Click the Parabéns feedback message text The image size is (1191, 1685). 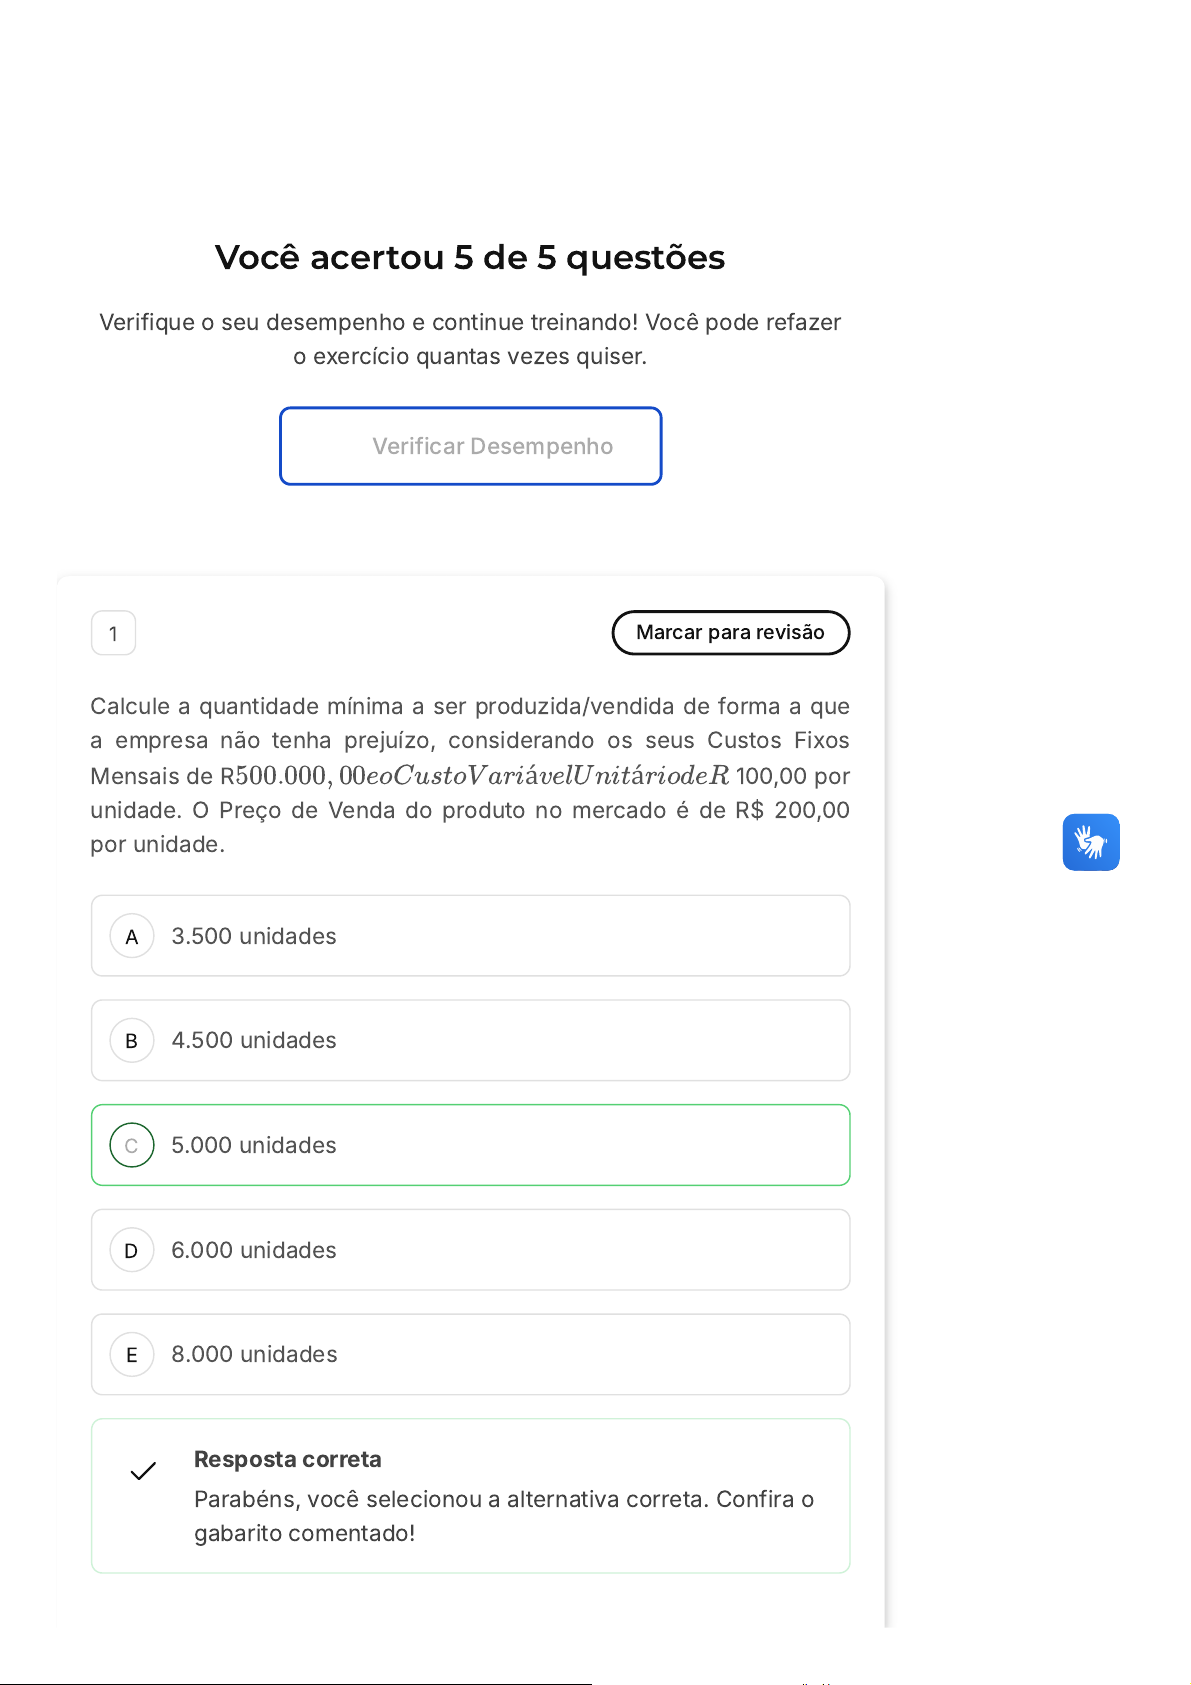coord(504,1516)
